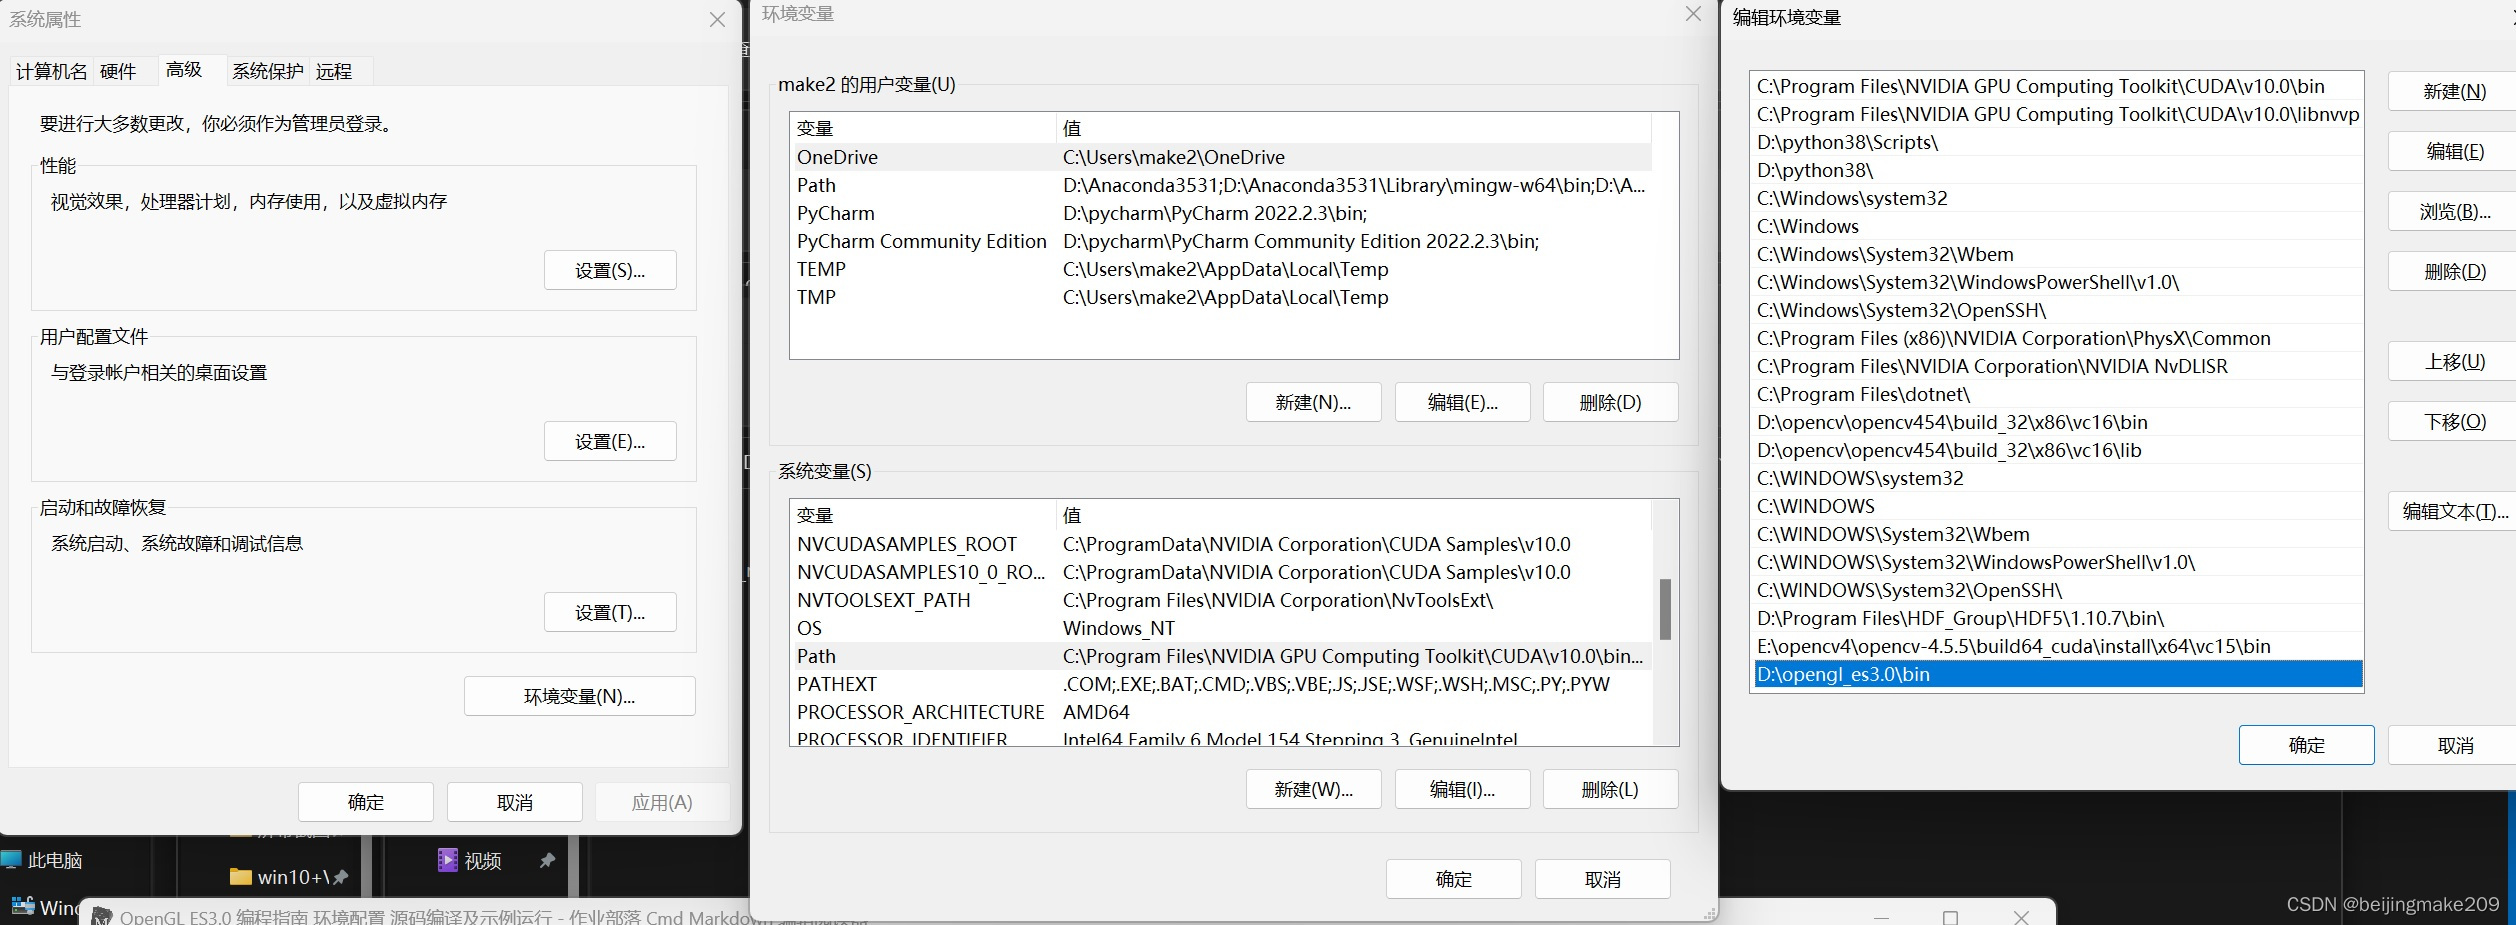The height and width of the screenshot is (925, 2516).
Task: Click 编辑(E)... for user variables
Action: point(1462,402)
